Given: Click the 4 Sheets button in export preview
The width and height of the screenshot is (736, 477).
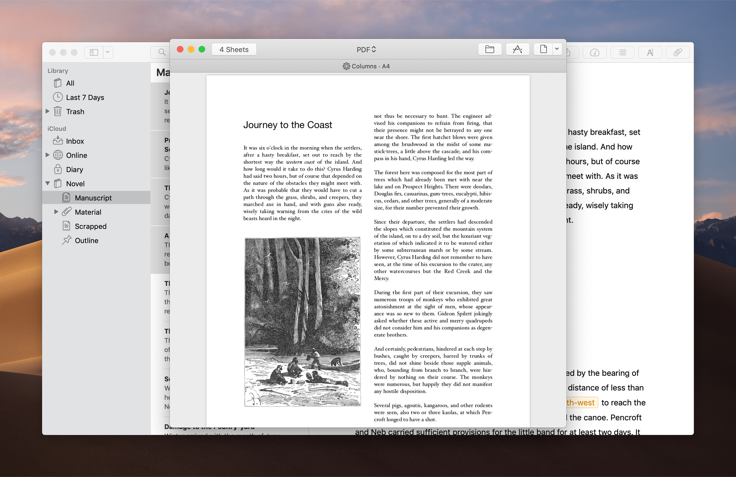Looking at the screenshot, I should point(234,49).
